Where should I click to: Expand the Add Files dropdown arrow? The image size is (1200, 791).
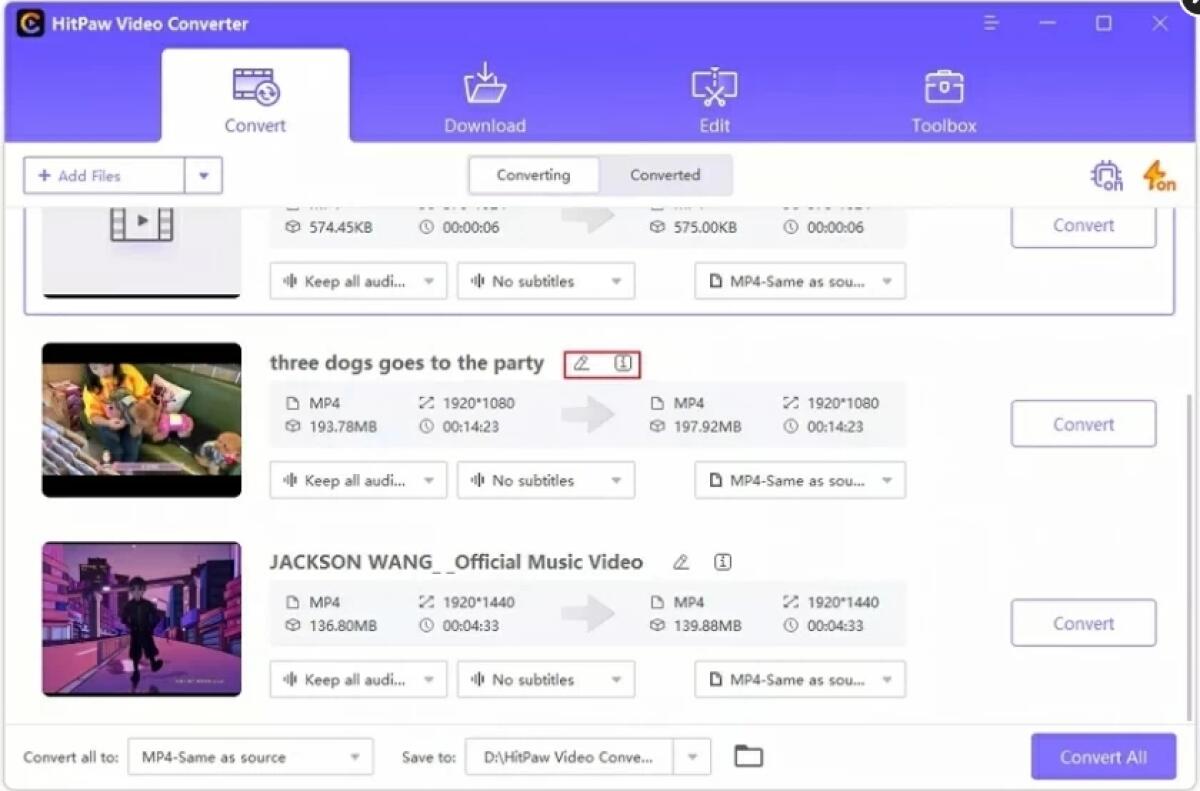[203, 175]
